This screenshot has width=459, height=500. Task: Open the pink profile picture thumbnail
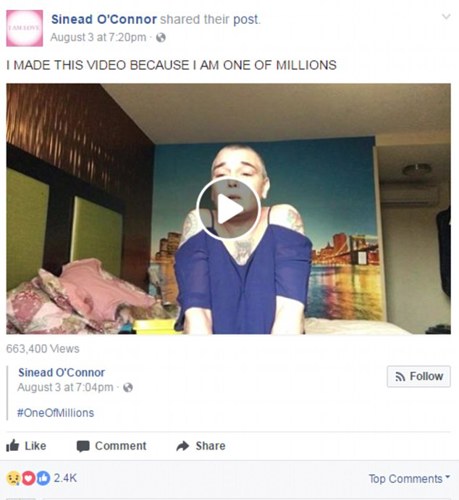pos(24,28)
